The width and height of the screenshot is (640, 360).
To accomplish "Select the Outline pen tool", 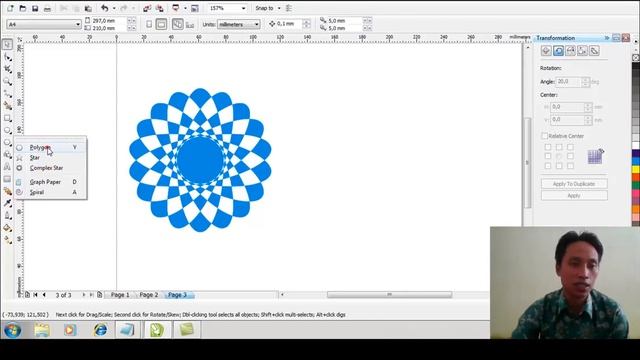I will pos(7,215).
